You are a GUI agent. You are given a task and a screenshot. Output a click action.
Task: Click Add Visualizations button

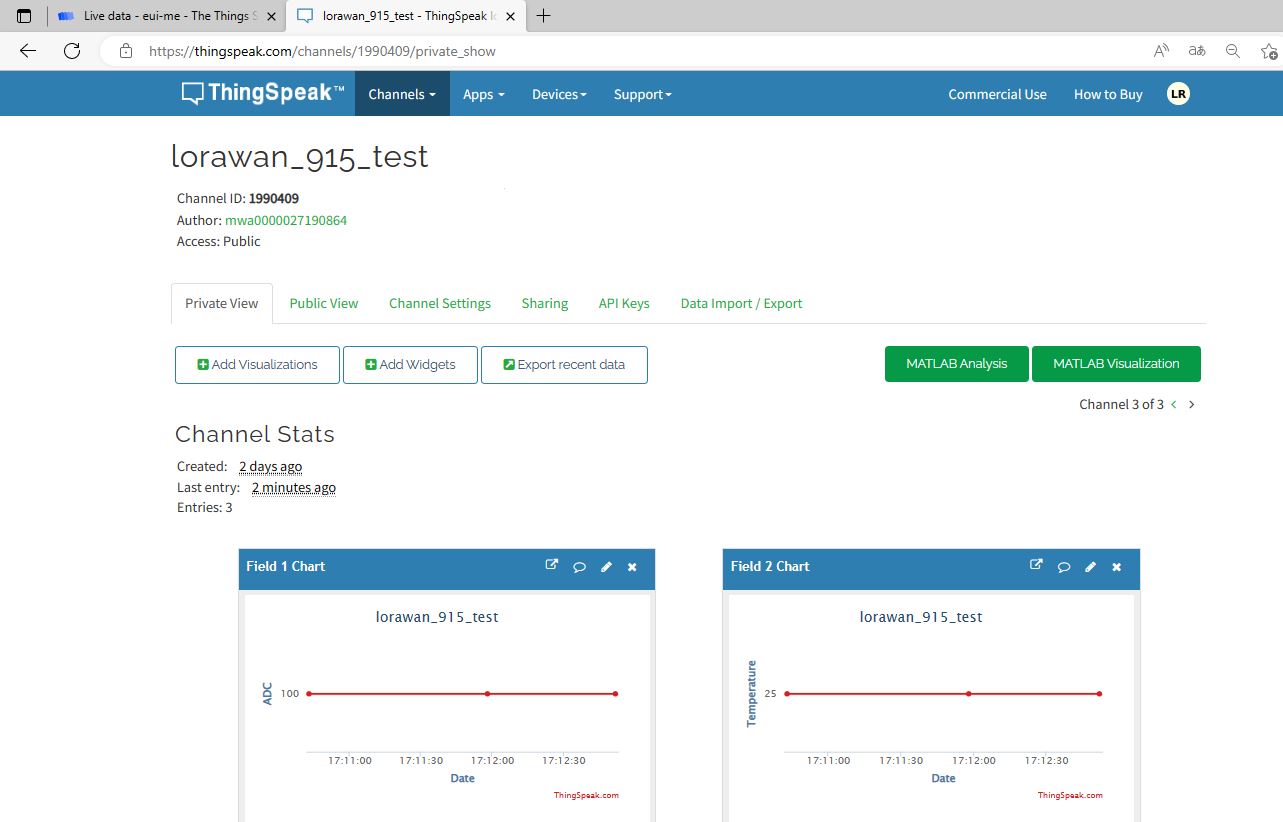pyautogui.click(x=257, y=365)
